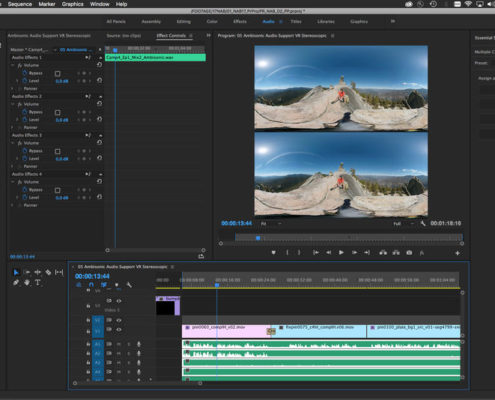The width and height of the screenshot is (495, 400).
Task: Check Bypass box under Audio Effects 2
Action: (58, 112)
